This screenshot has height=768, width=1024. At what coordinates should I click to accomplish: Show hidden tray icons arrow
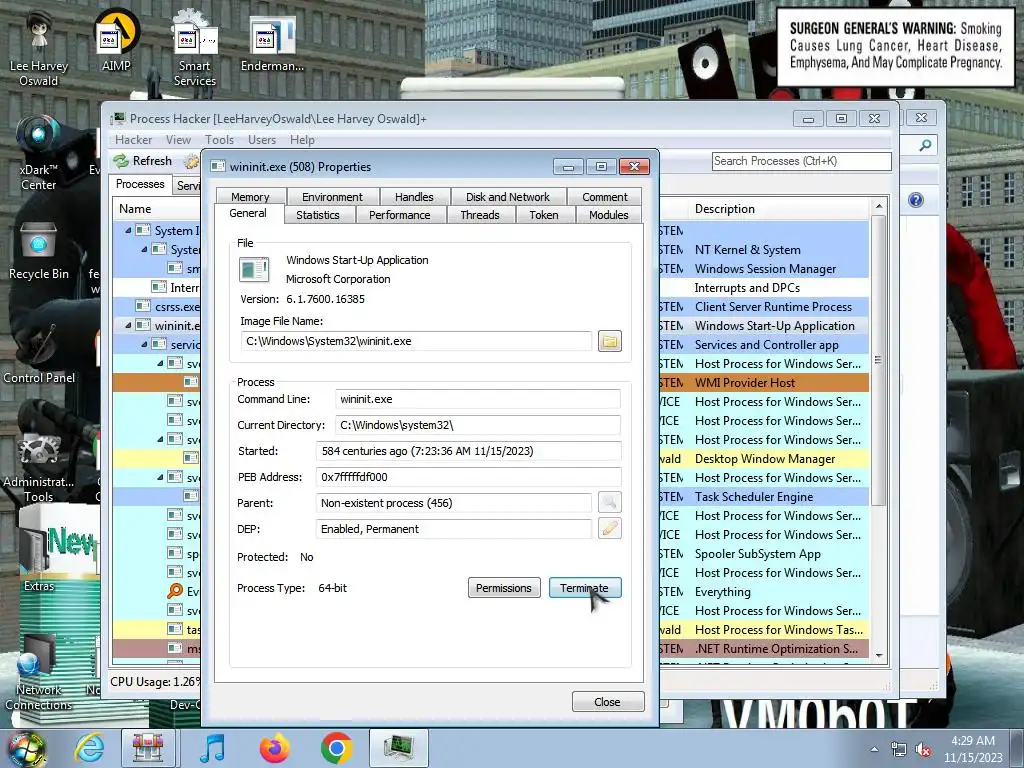pyautogui.click(x=874, y=750)
